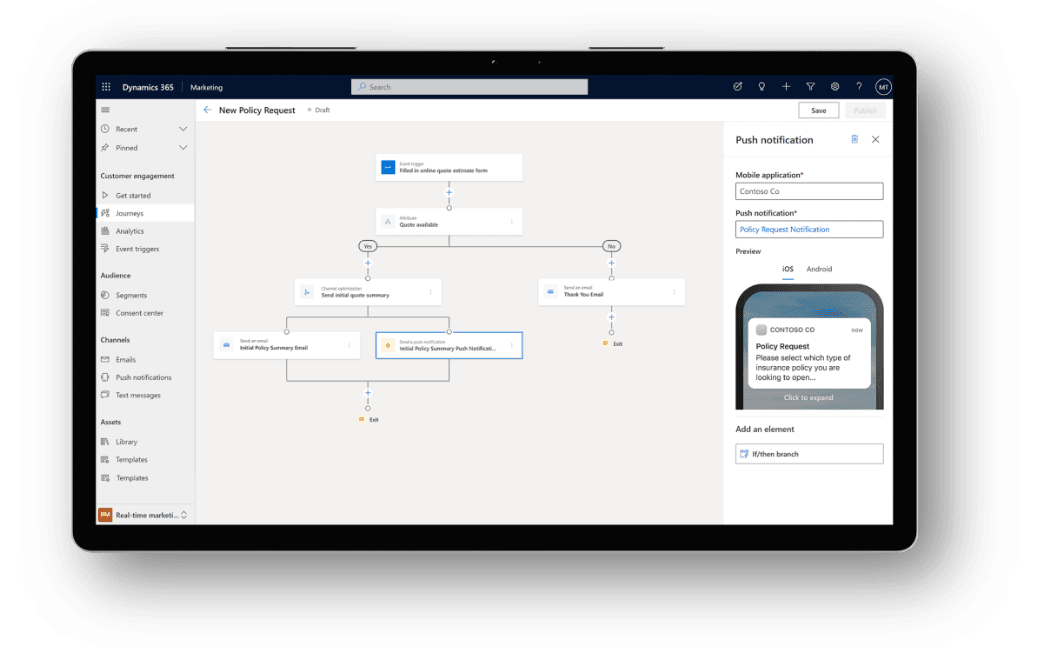
Task: Click the Save button
Action: 818,110
